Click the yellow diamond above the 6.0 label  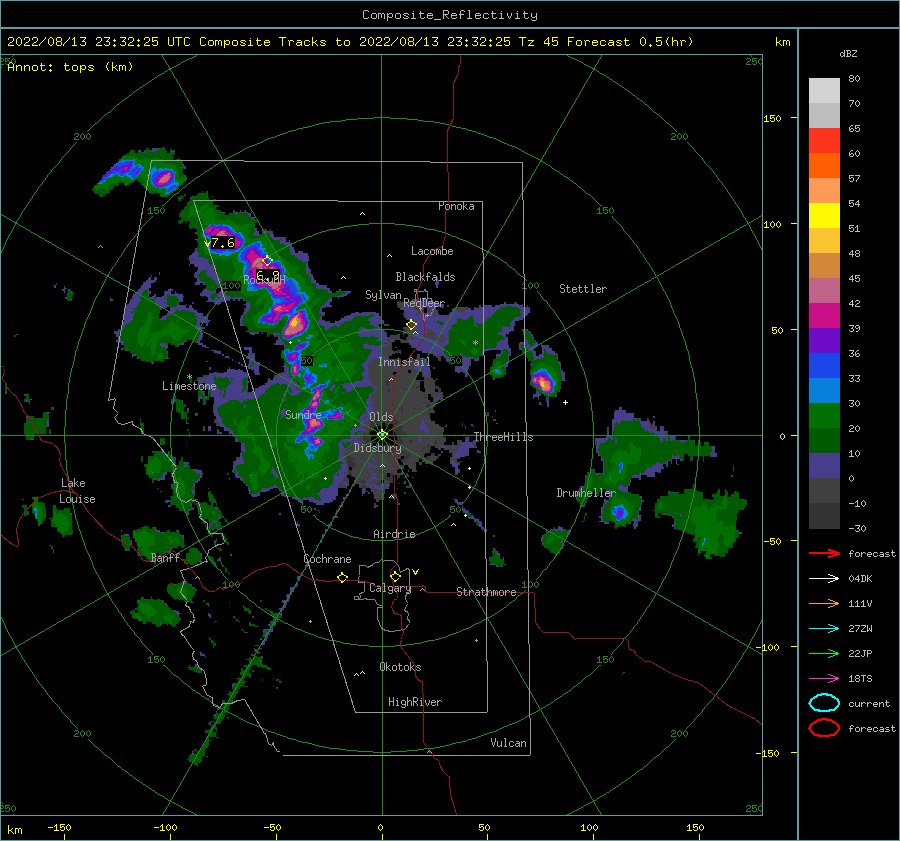(x=267, y=261)
